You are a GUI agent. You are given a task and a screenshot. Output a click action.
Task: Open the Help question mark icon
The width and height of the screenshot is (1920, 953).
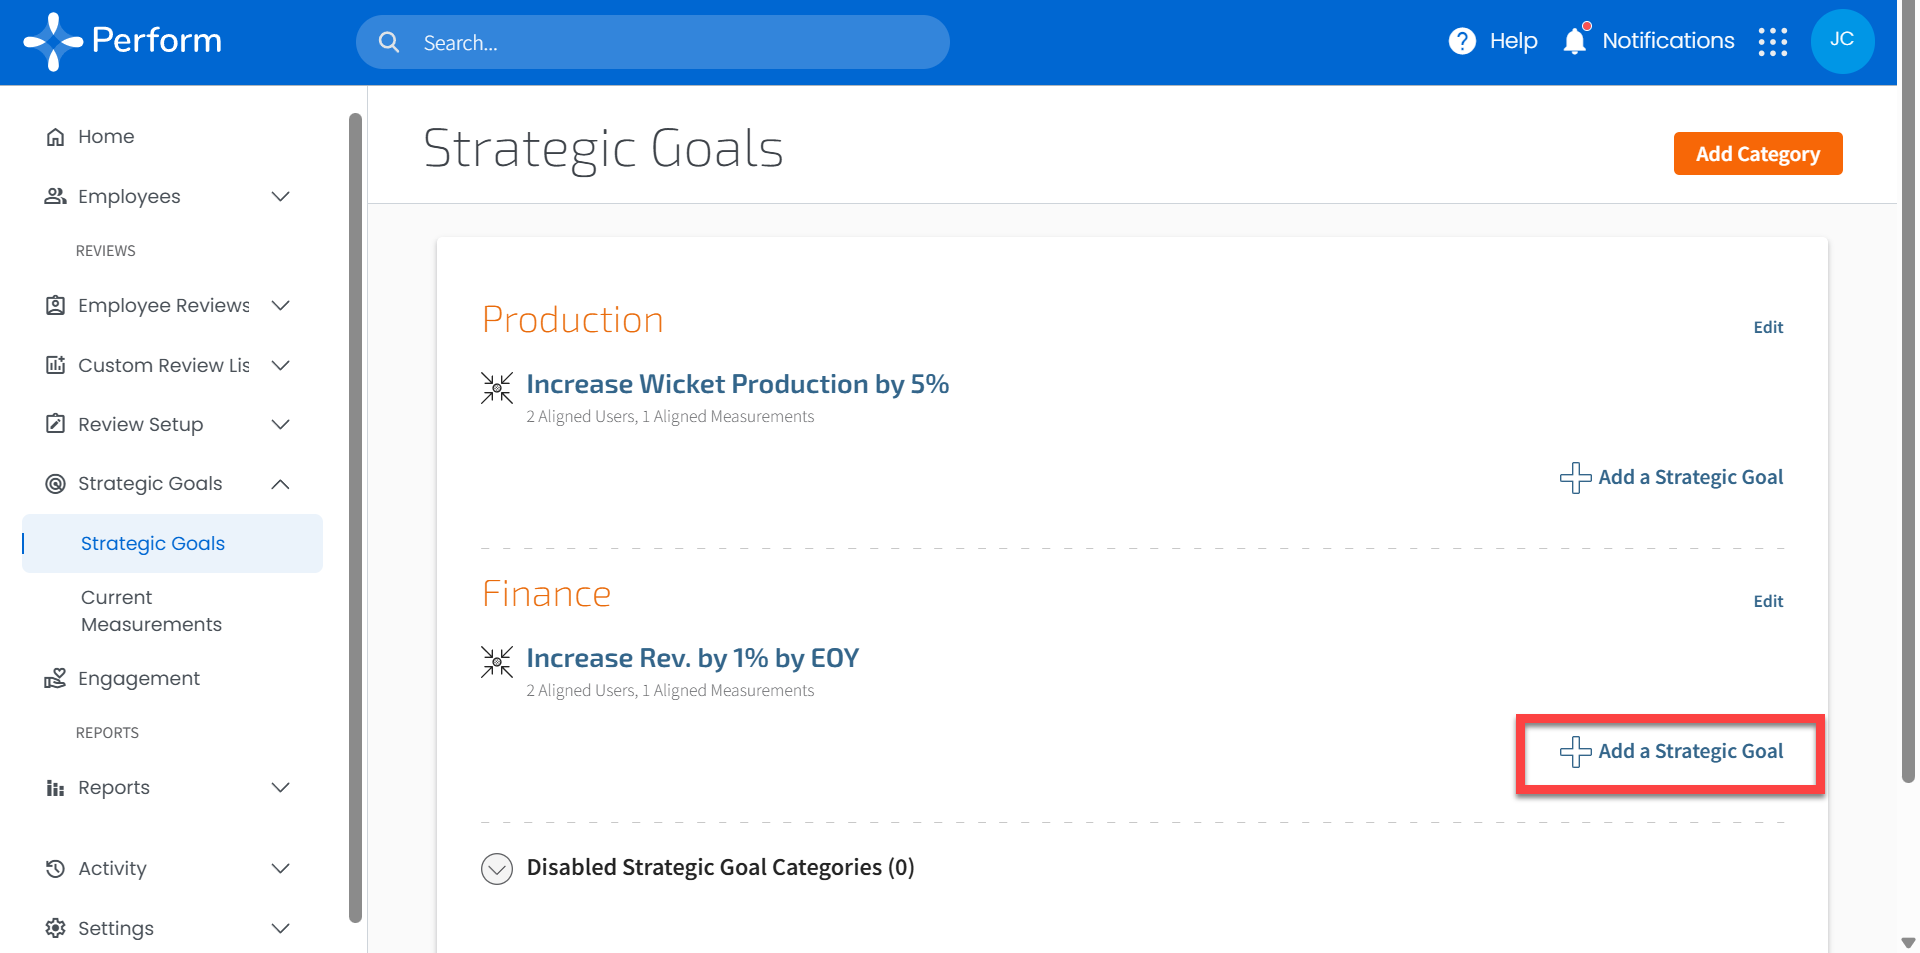pos(1462,41)
